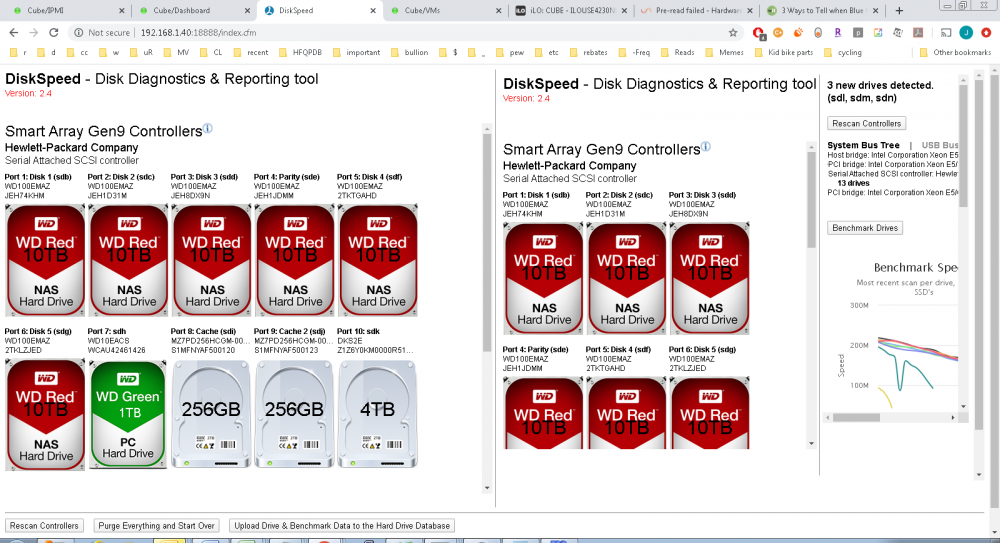The image size is (1000, 543).
Task: Click bottom-bar Rescan Controllers button
Action: click(44, 526)
